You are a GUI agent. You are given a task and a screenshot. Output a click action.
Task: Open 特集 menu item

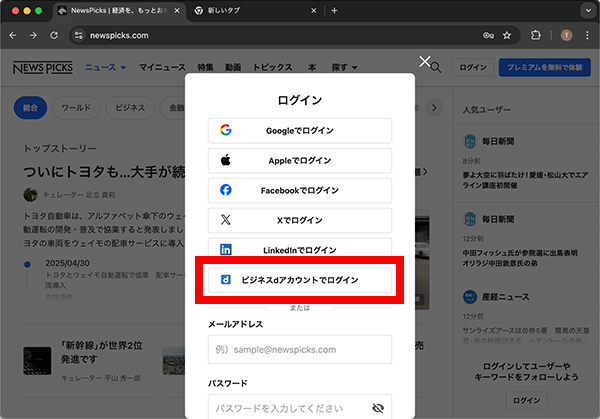pyautogui.click(x=205, y=67)
